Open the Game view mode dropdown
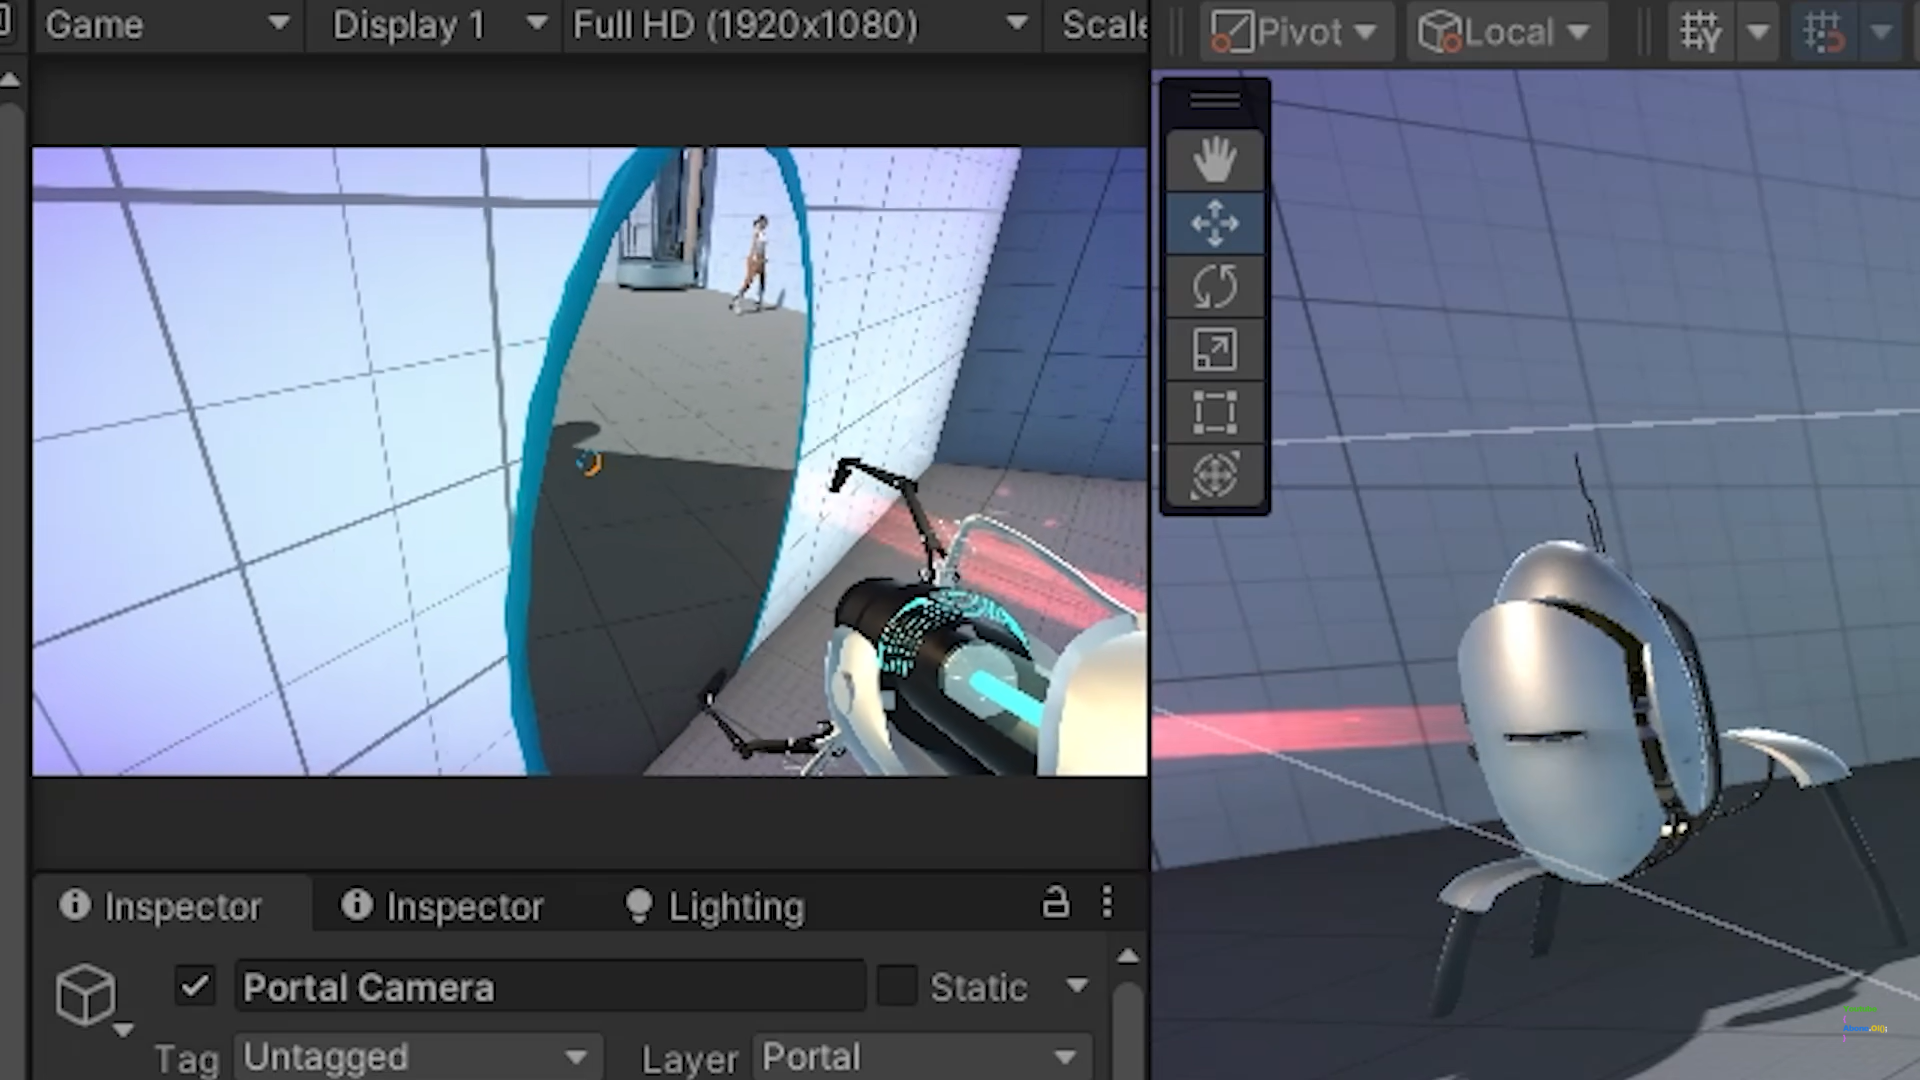The width and height of the screenshot is (1920, 1080). [166, 24]
